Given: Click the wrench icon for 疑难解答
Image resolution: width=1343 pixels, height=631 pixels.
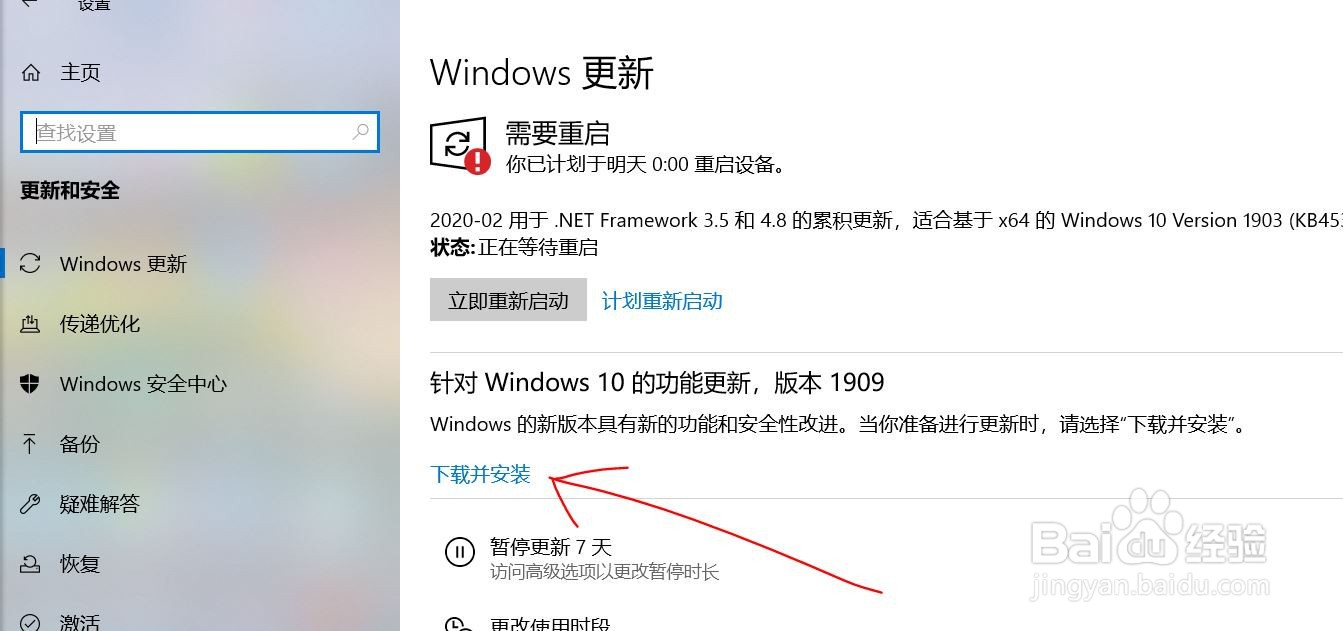Looking at the screenshot, I should pos(31,504).
